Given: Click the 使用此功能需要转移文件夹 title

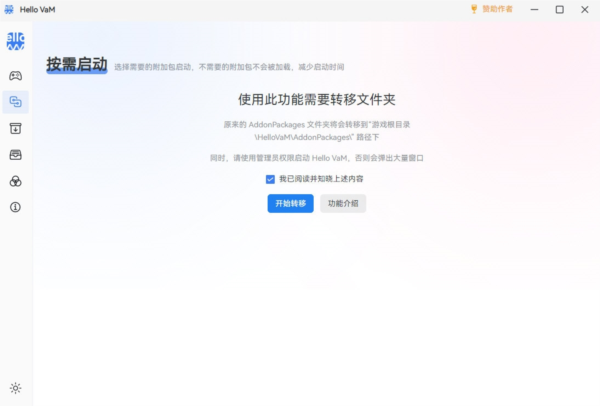Looking at the screenshot, I should click(316, 100).
